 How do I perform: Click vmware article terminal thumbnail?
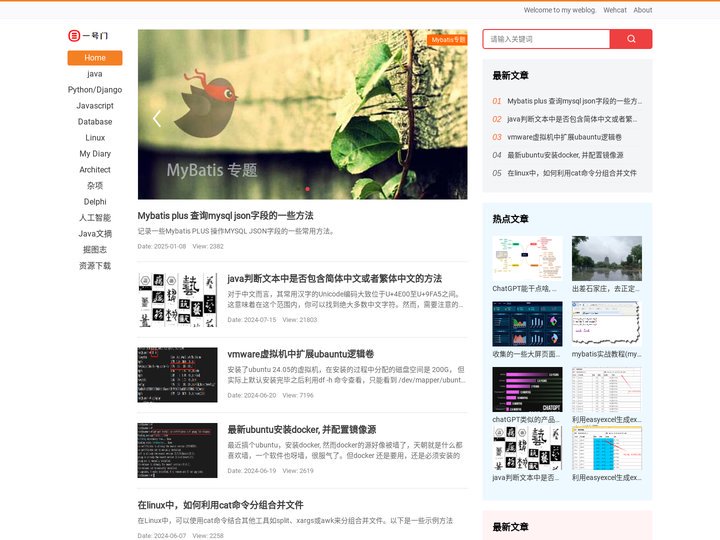click(x=177, y=375)
